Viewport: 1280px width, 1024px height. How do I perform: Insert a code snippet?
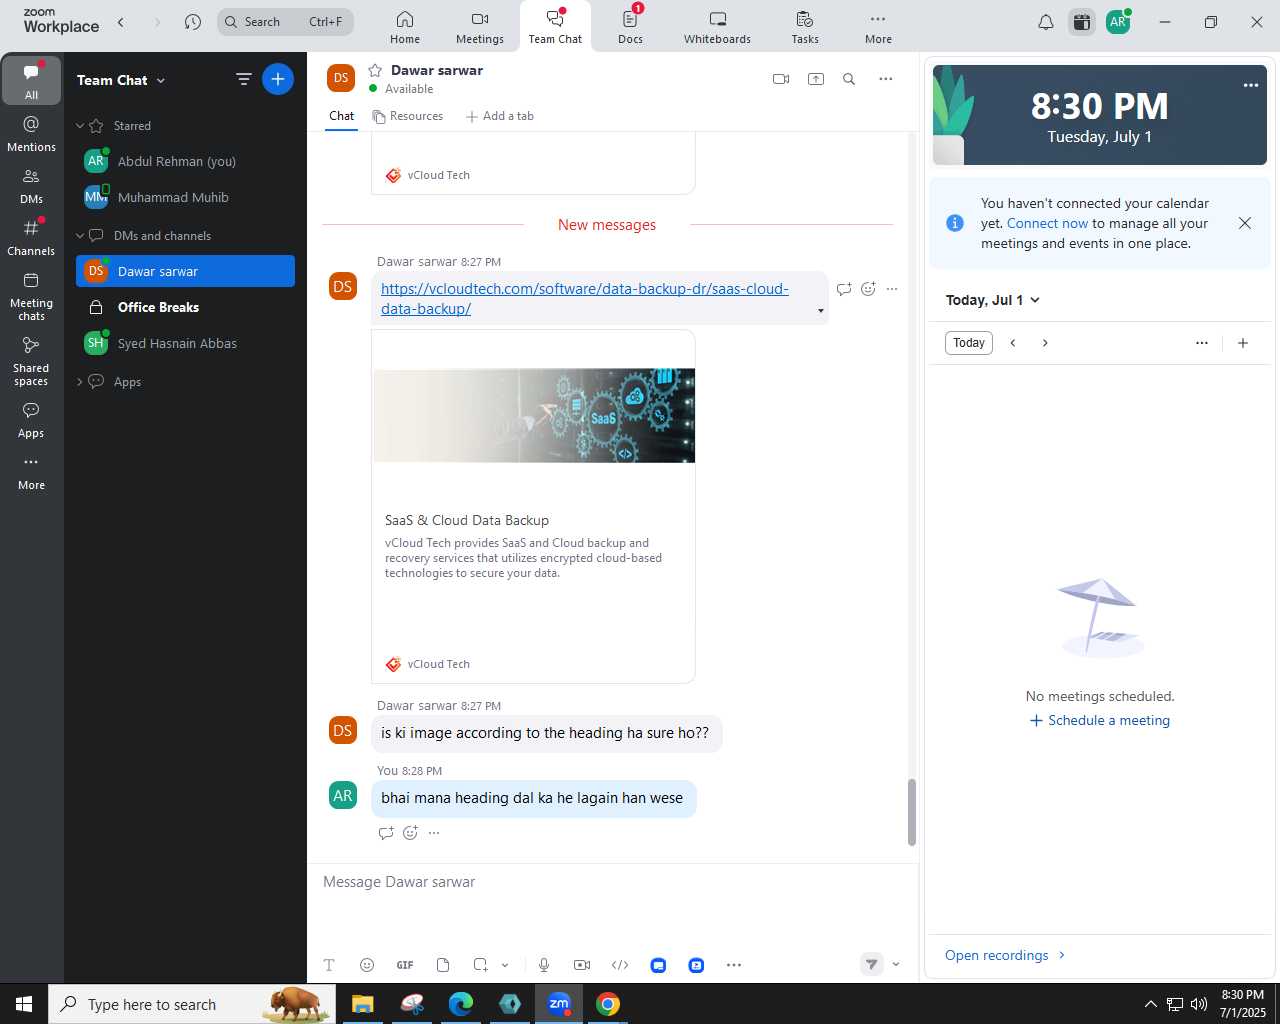(x=620, y=965)
